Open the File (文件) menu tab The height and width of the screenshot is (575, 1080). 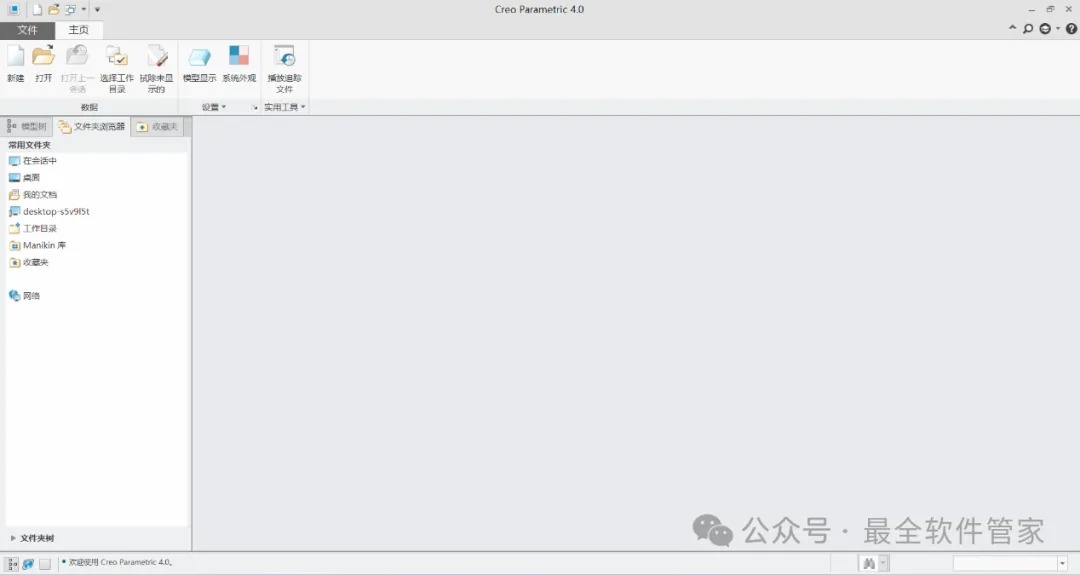[x=28, y=30]
